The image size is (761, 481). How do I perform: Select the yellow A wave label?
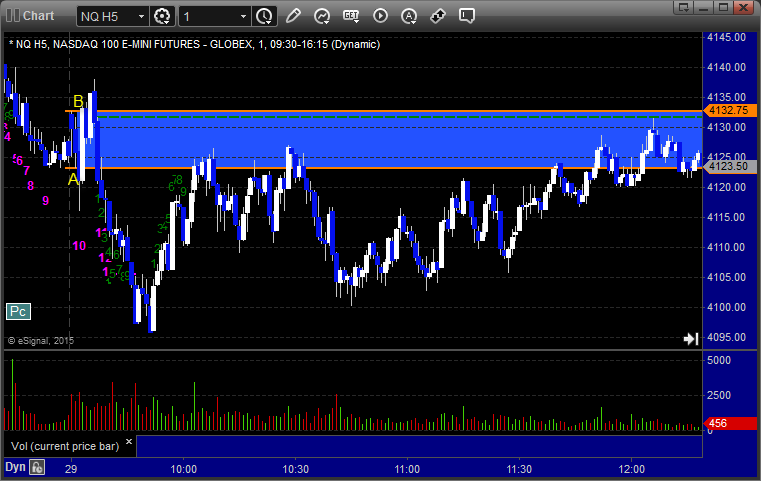point(73,179)
